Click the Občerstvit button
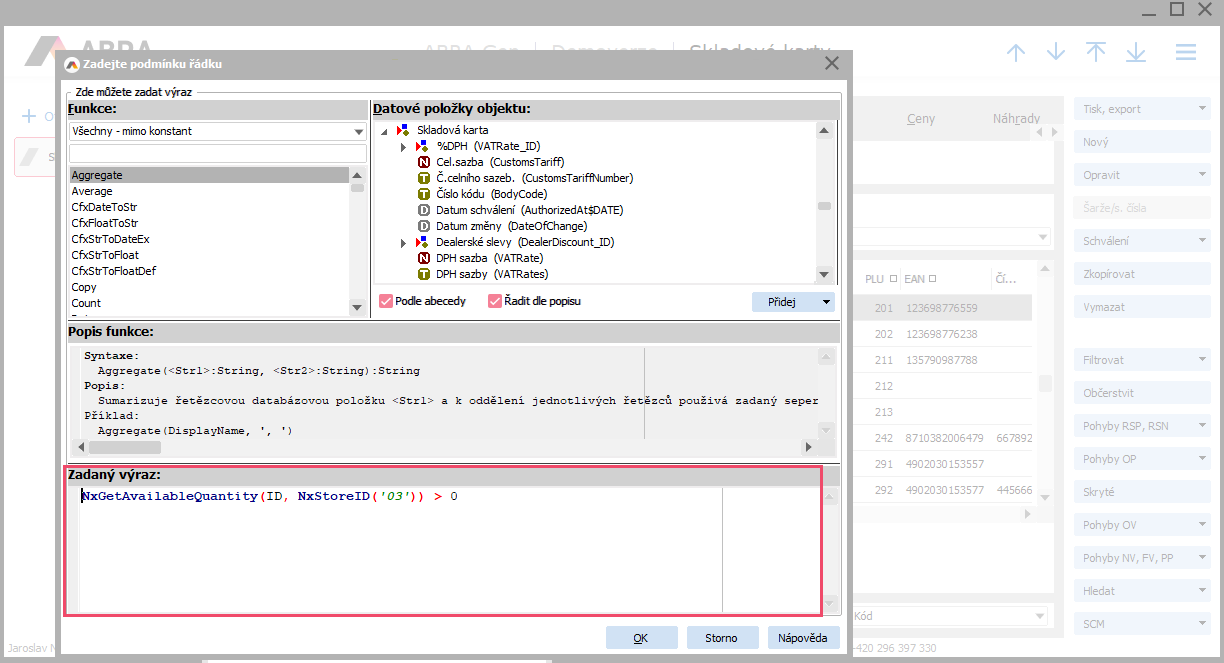1224x663 pixels. pos(1142,393)
